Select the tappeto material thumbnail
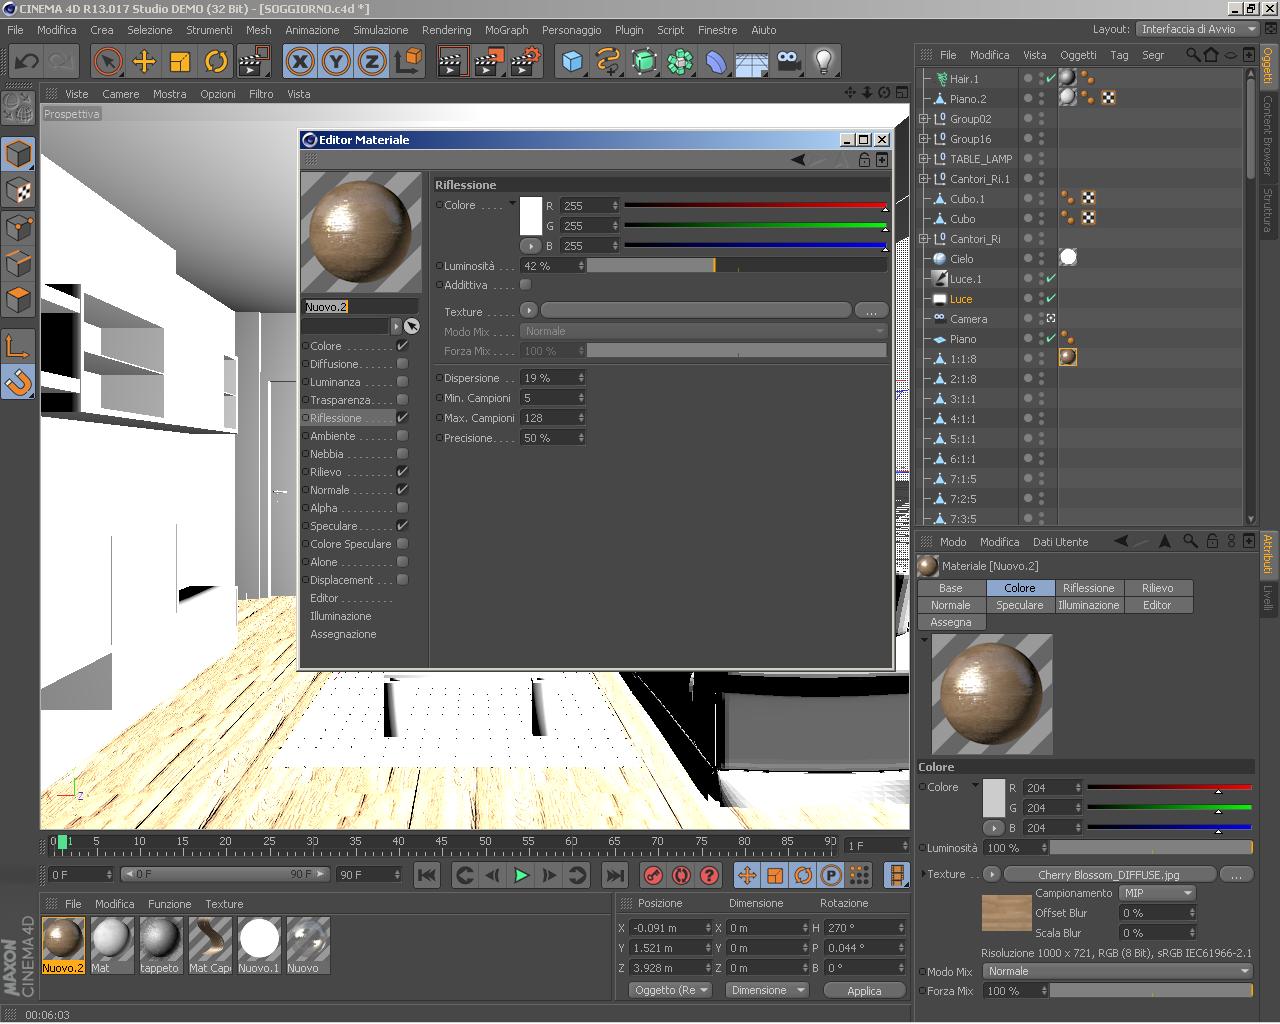 (160, 946)
